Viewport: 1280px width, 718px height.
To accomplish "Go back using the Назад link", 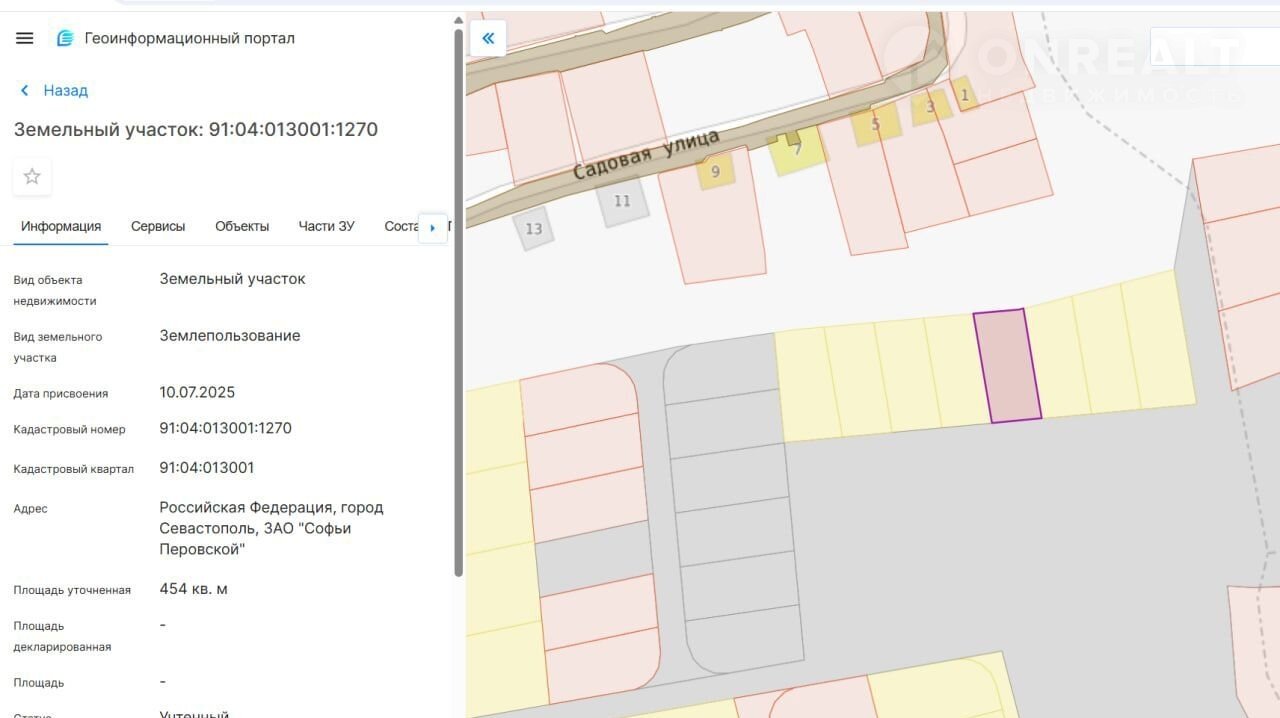I will 65,90.
